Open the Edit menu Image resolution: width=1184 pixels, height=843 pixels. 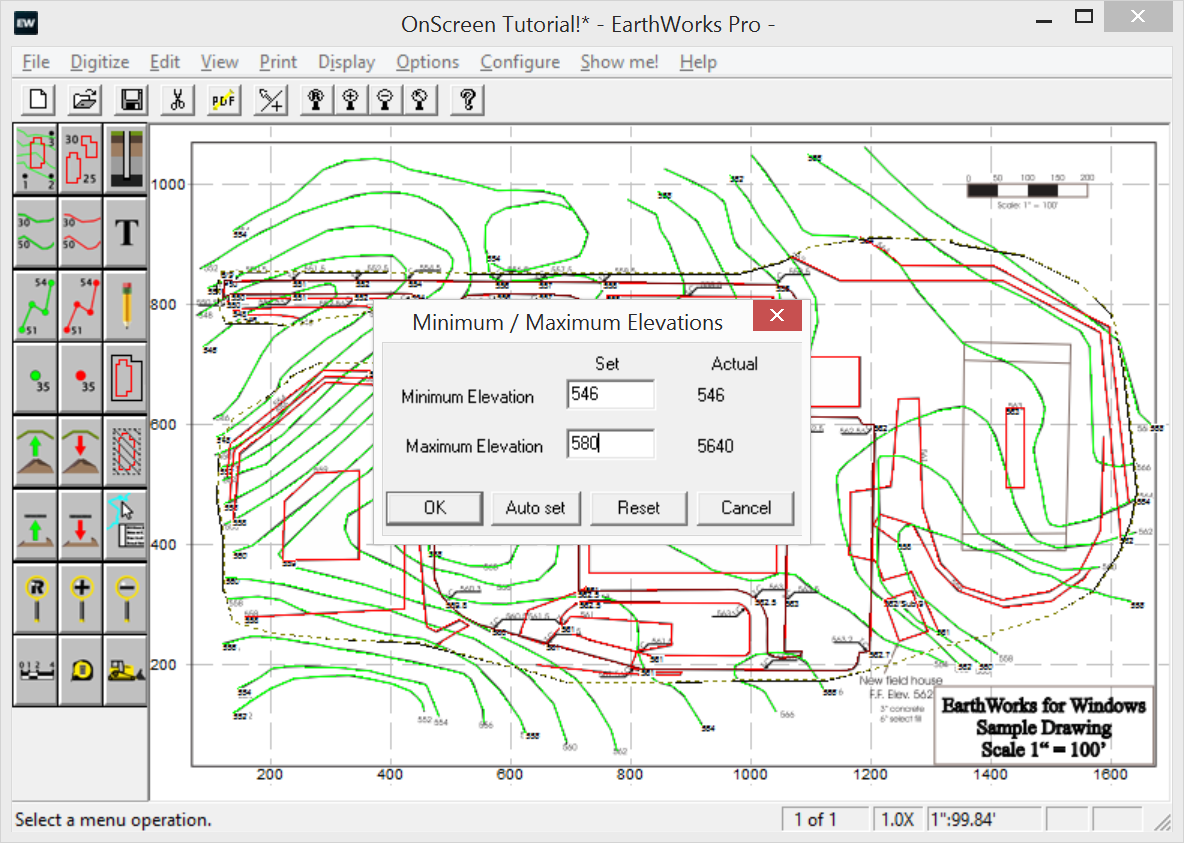coord(165,62)
